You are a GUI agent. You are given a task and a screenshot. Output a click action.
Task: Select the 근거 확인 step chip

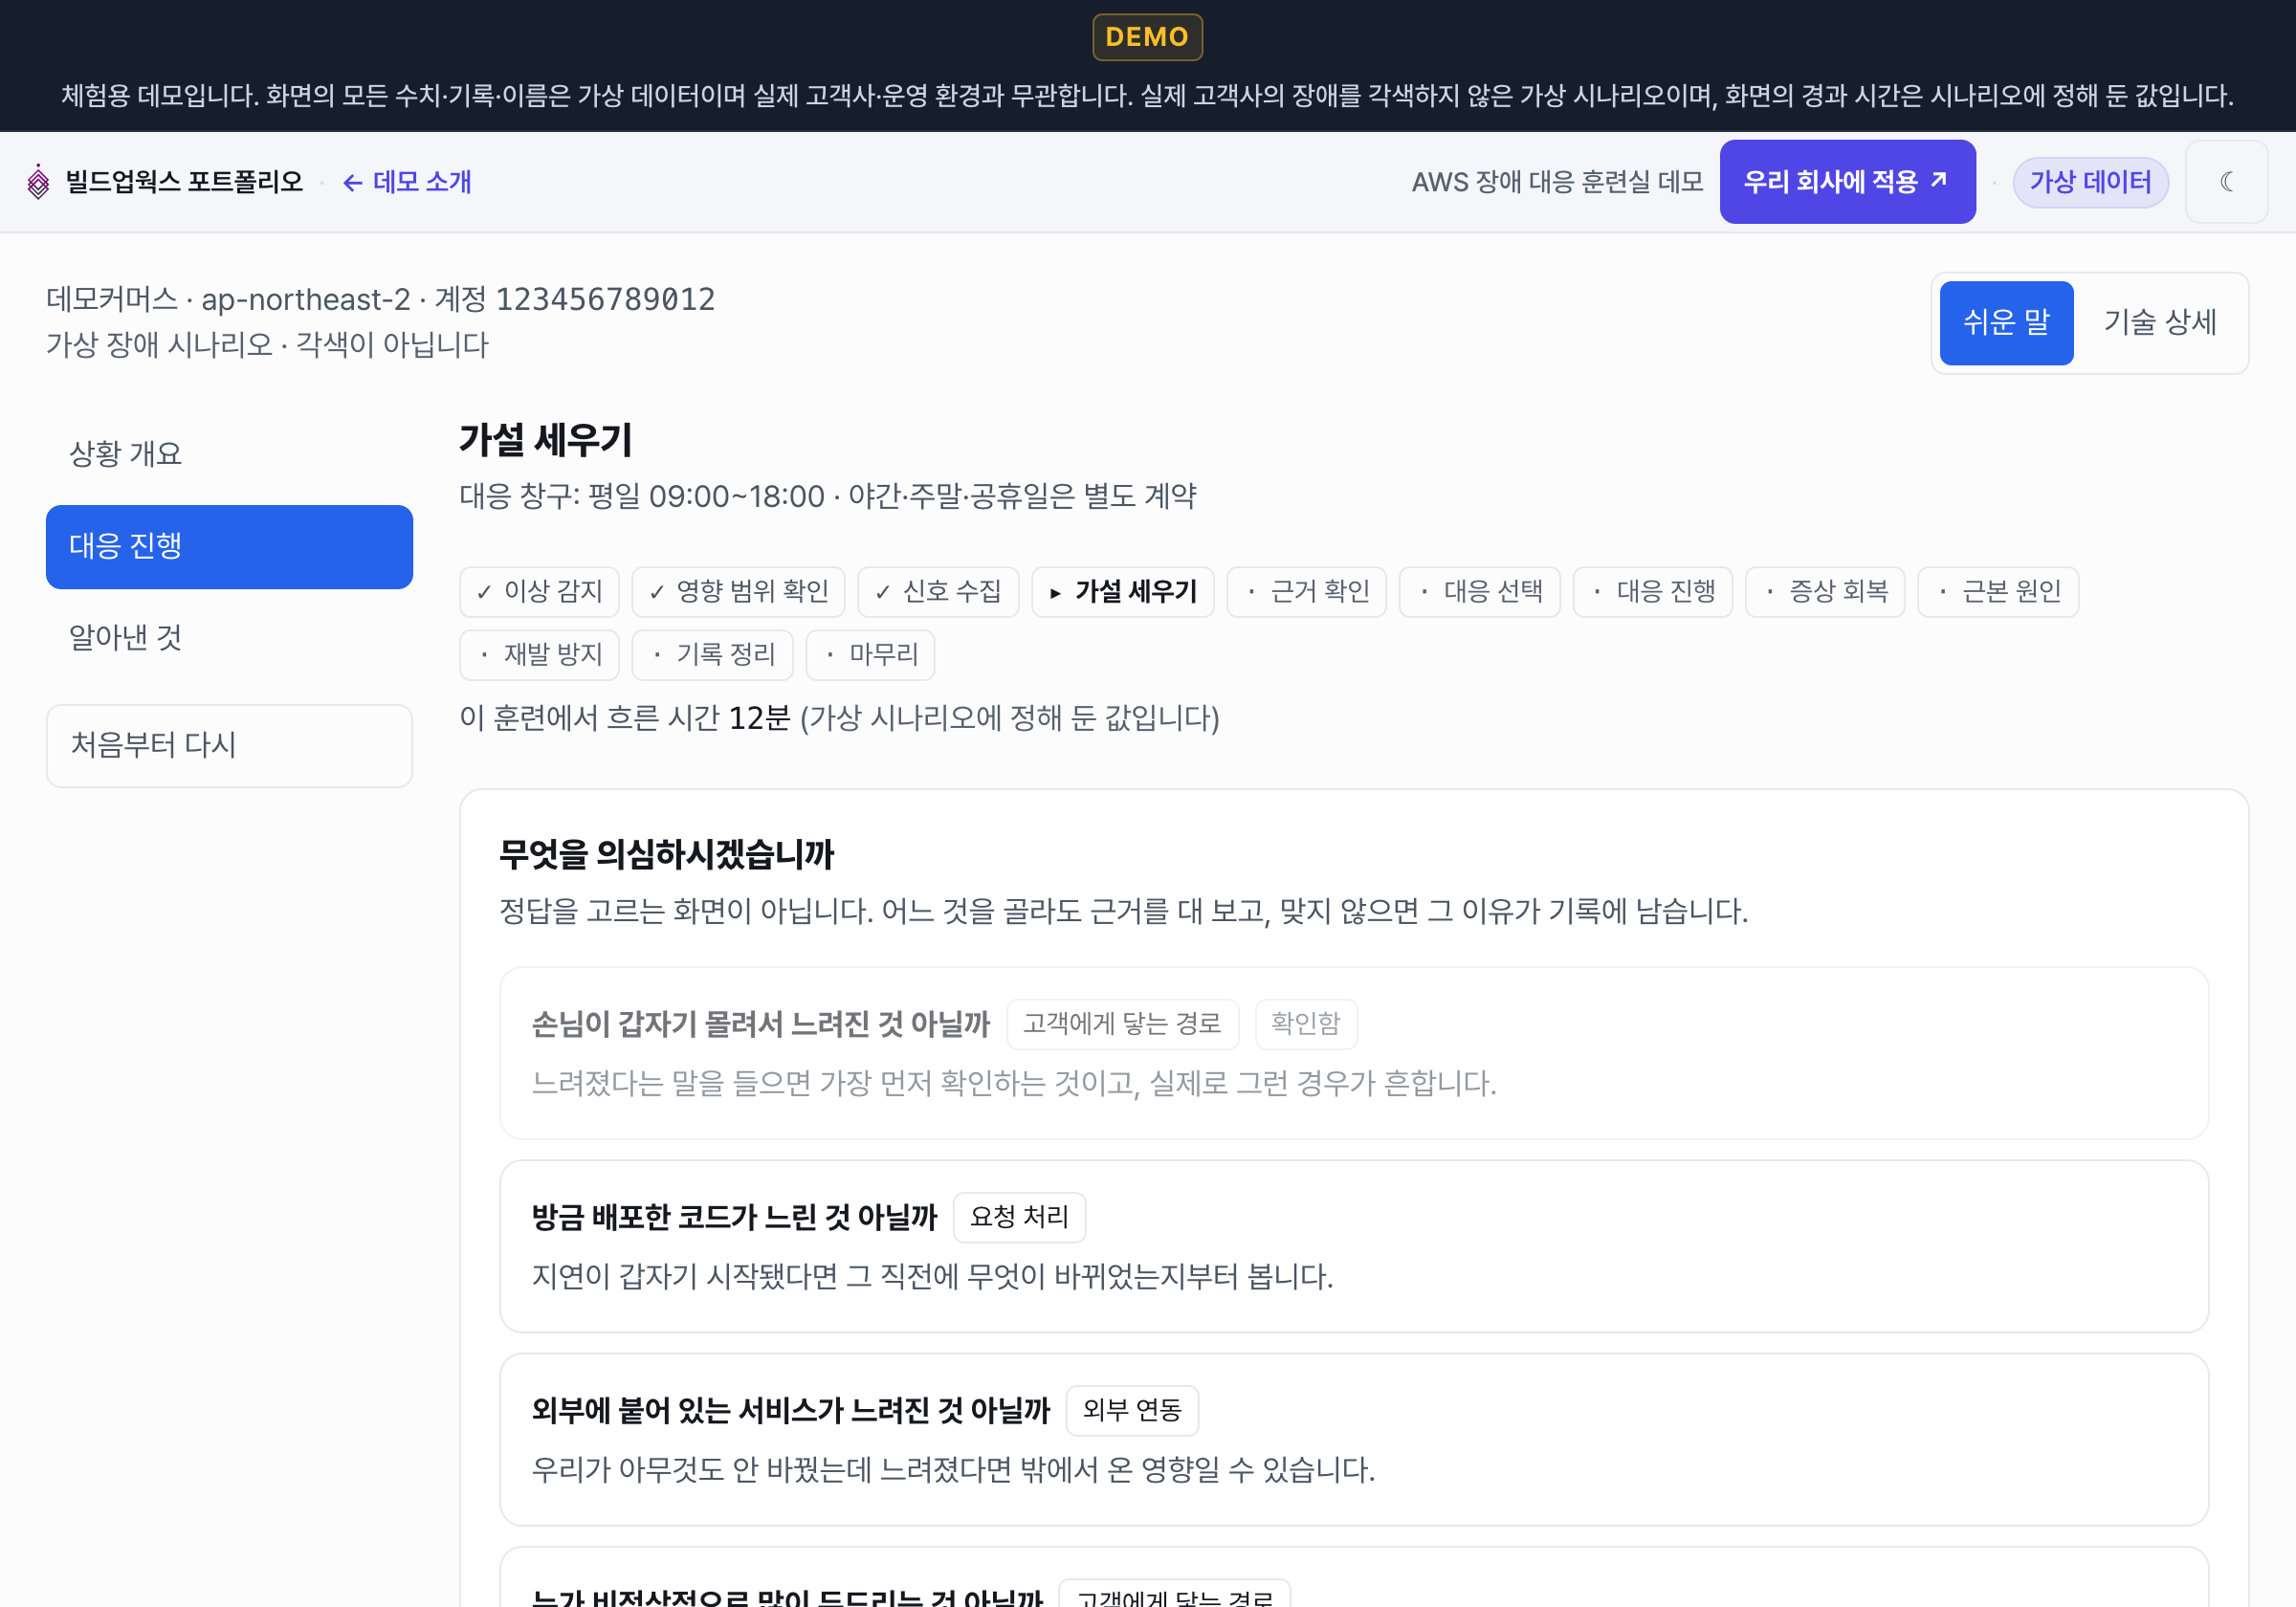[x=1306, y=592]
